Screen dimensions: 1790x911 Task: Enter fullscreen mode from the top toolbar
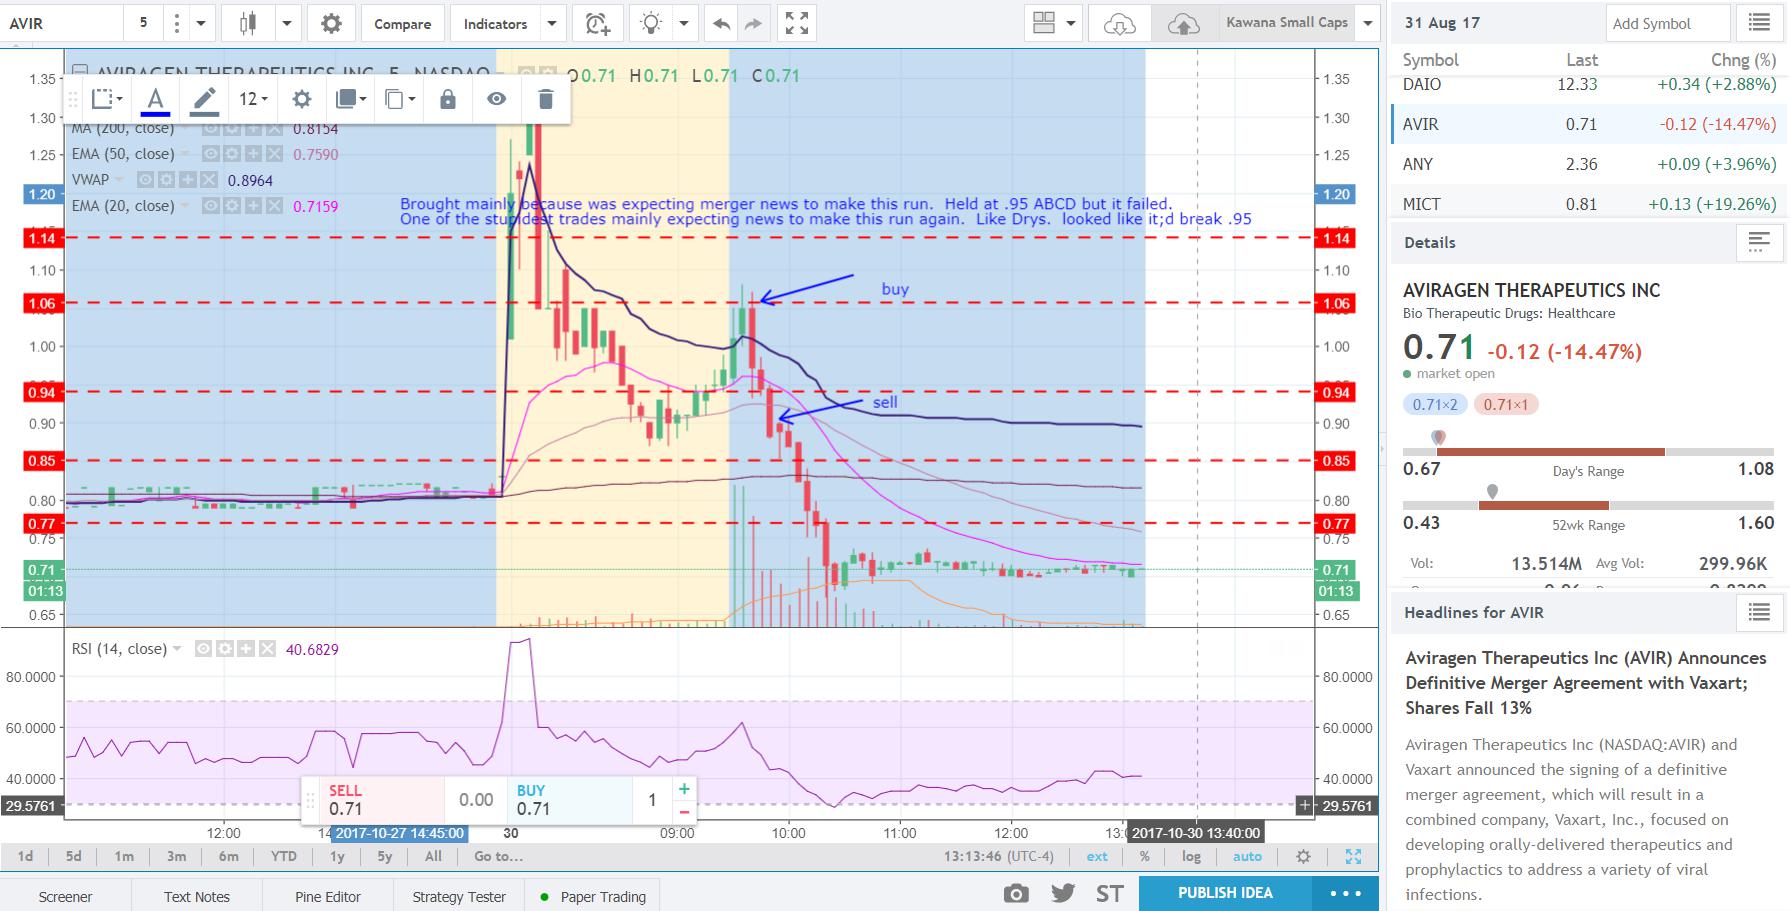tap(797, 24)
